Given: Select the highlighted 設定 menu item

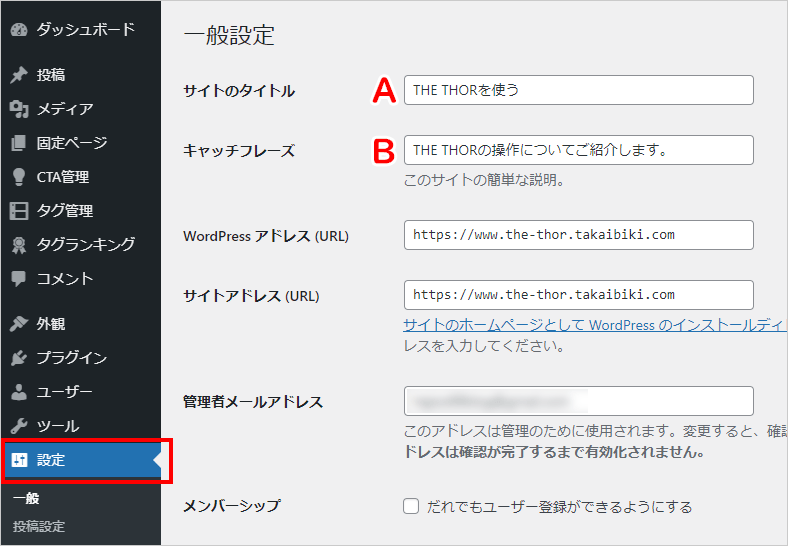Looking at the screenshot, I should coord(80,460).
